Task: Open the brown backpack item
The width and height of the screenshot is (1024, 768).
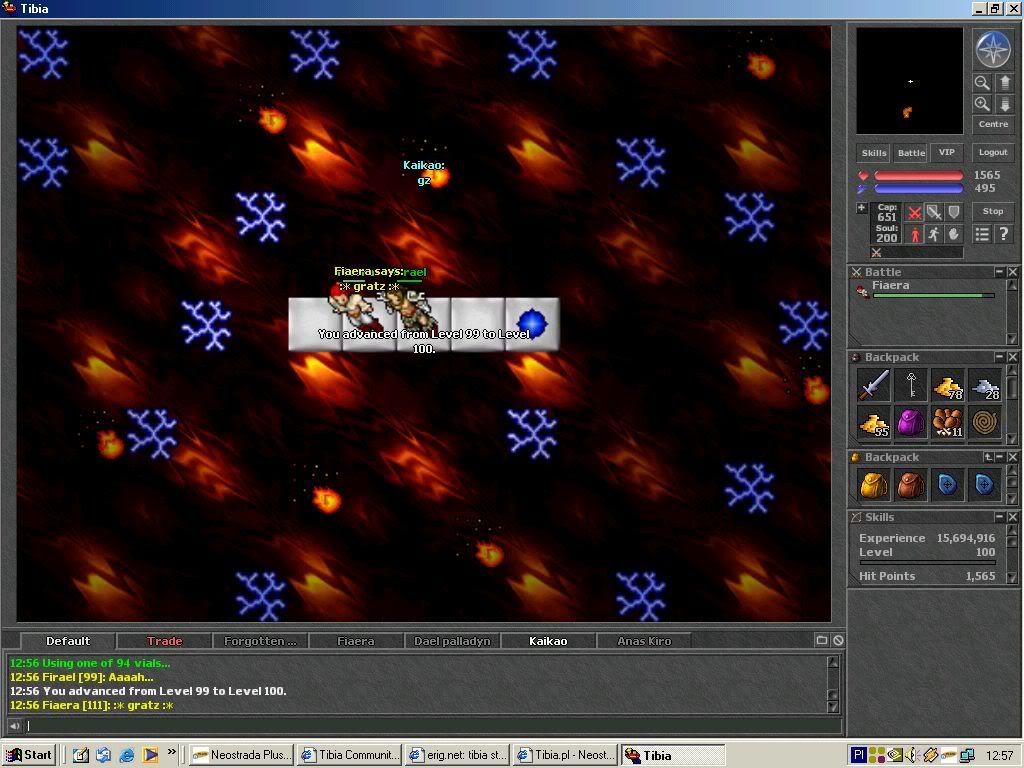Action: pyautogui.click(x=911, y=485)
